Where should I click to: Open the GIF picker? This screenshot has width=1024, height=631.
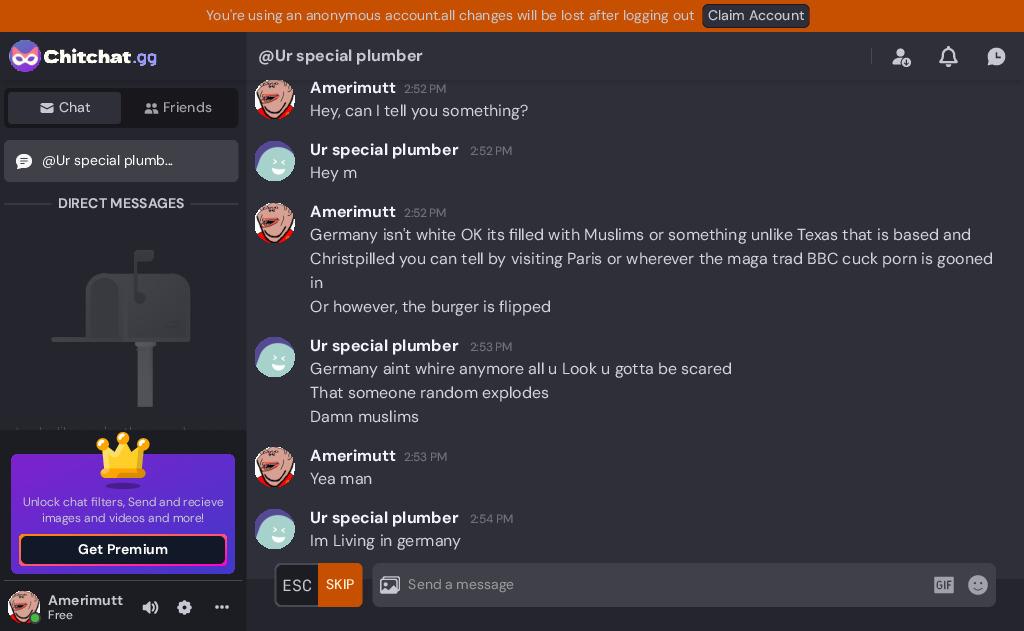click(x=944, y=585)
